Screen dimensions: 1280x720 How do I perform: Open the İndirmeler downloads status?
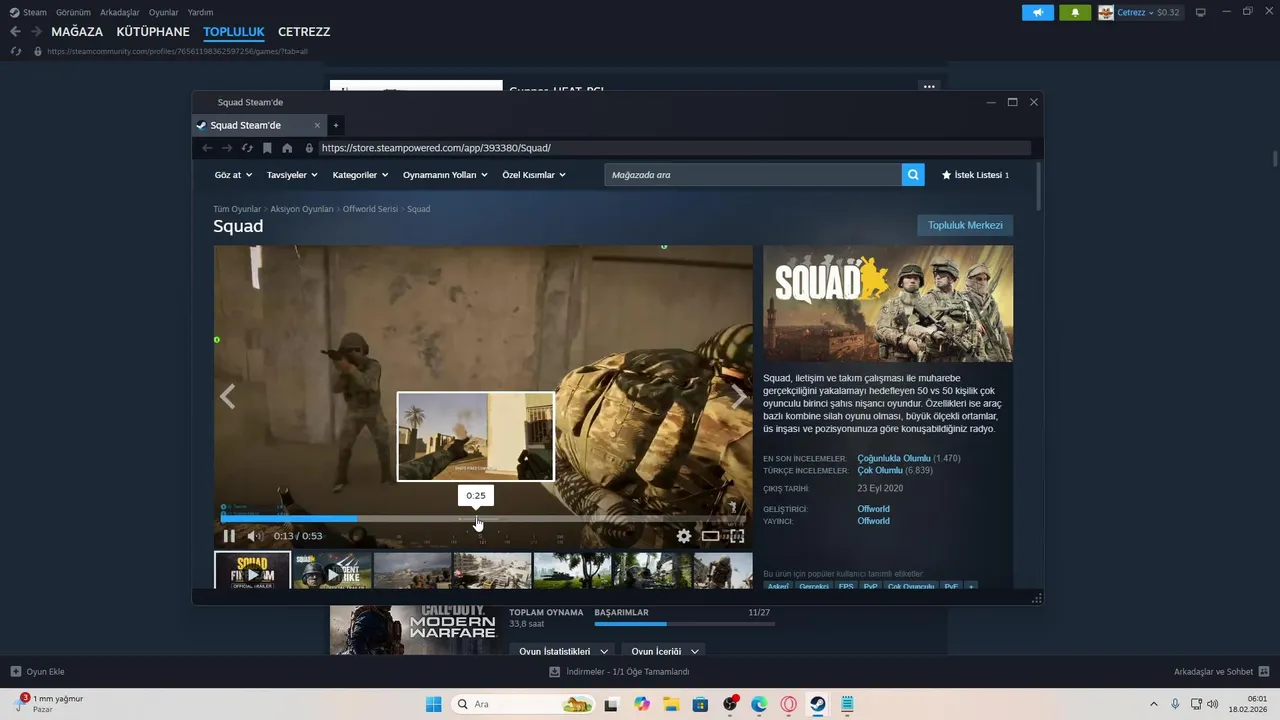[x=619, y=672]
